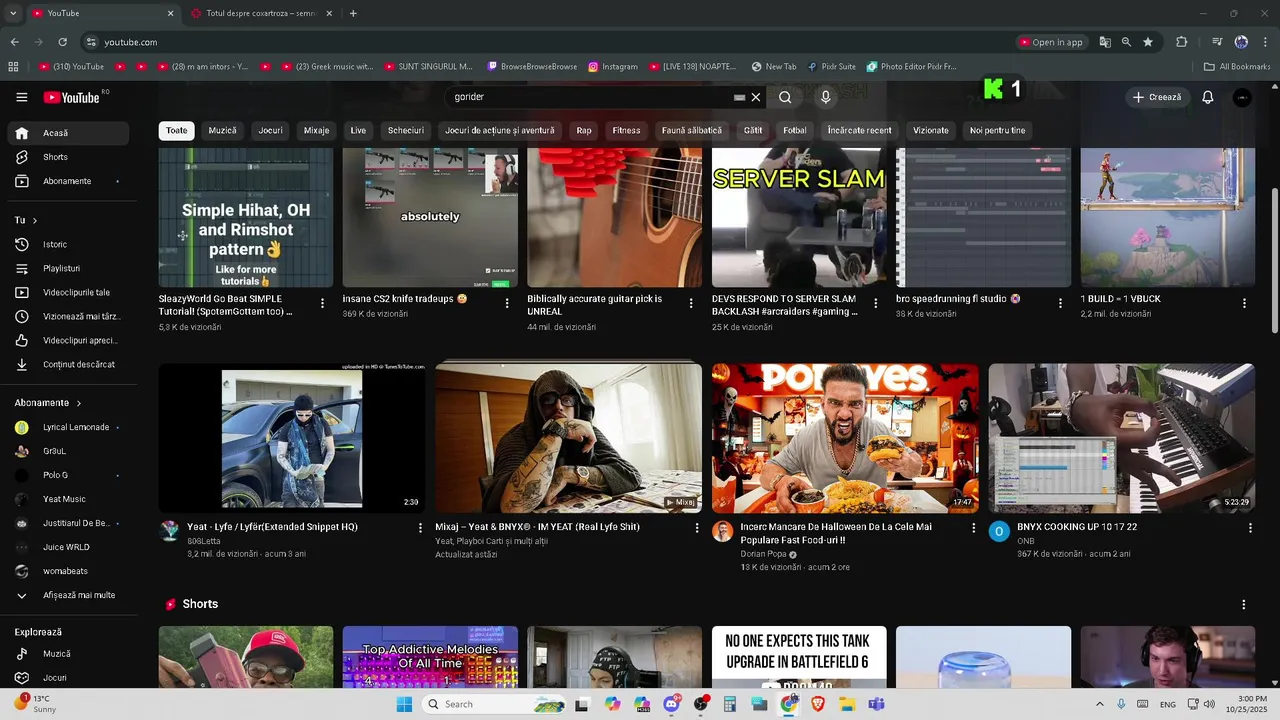This screenshot has height=720, width=1280.
Task: Click the Open in app button
Action: click(1051, 42)
